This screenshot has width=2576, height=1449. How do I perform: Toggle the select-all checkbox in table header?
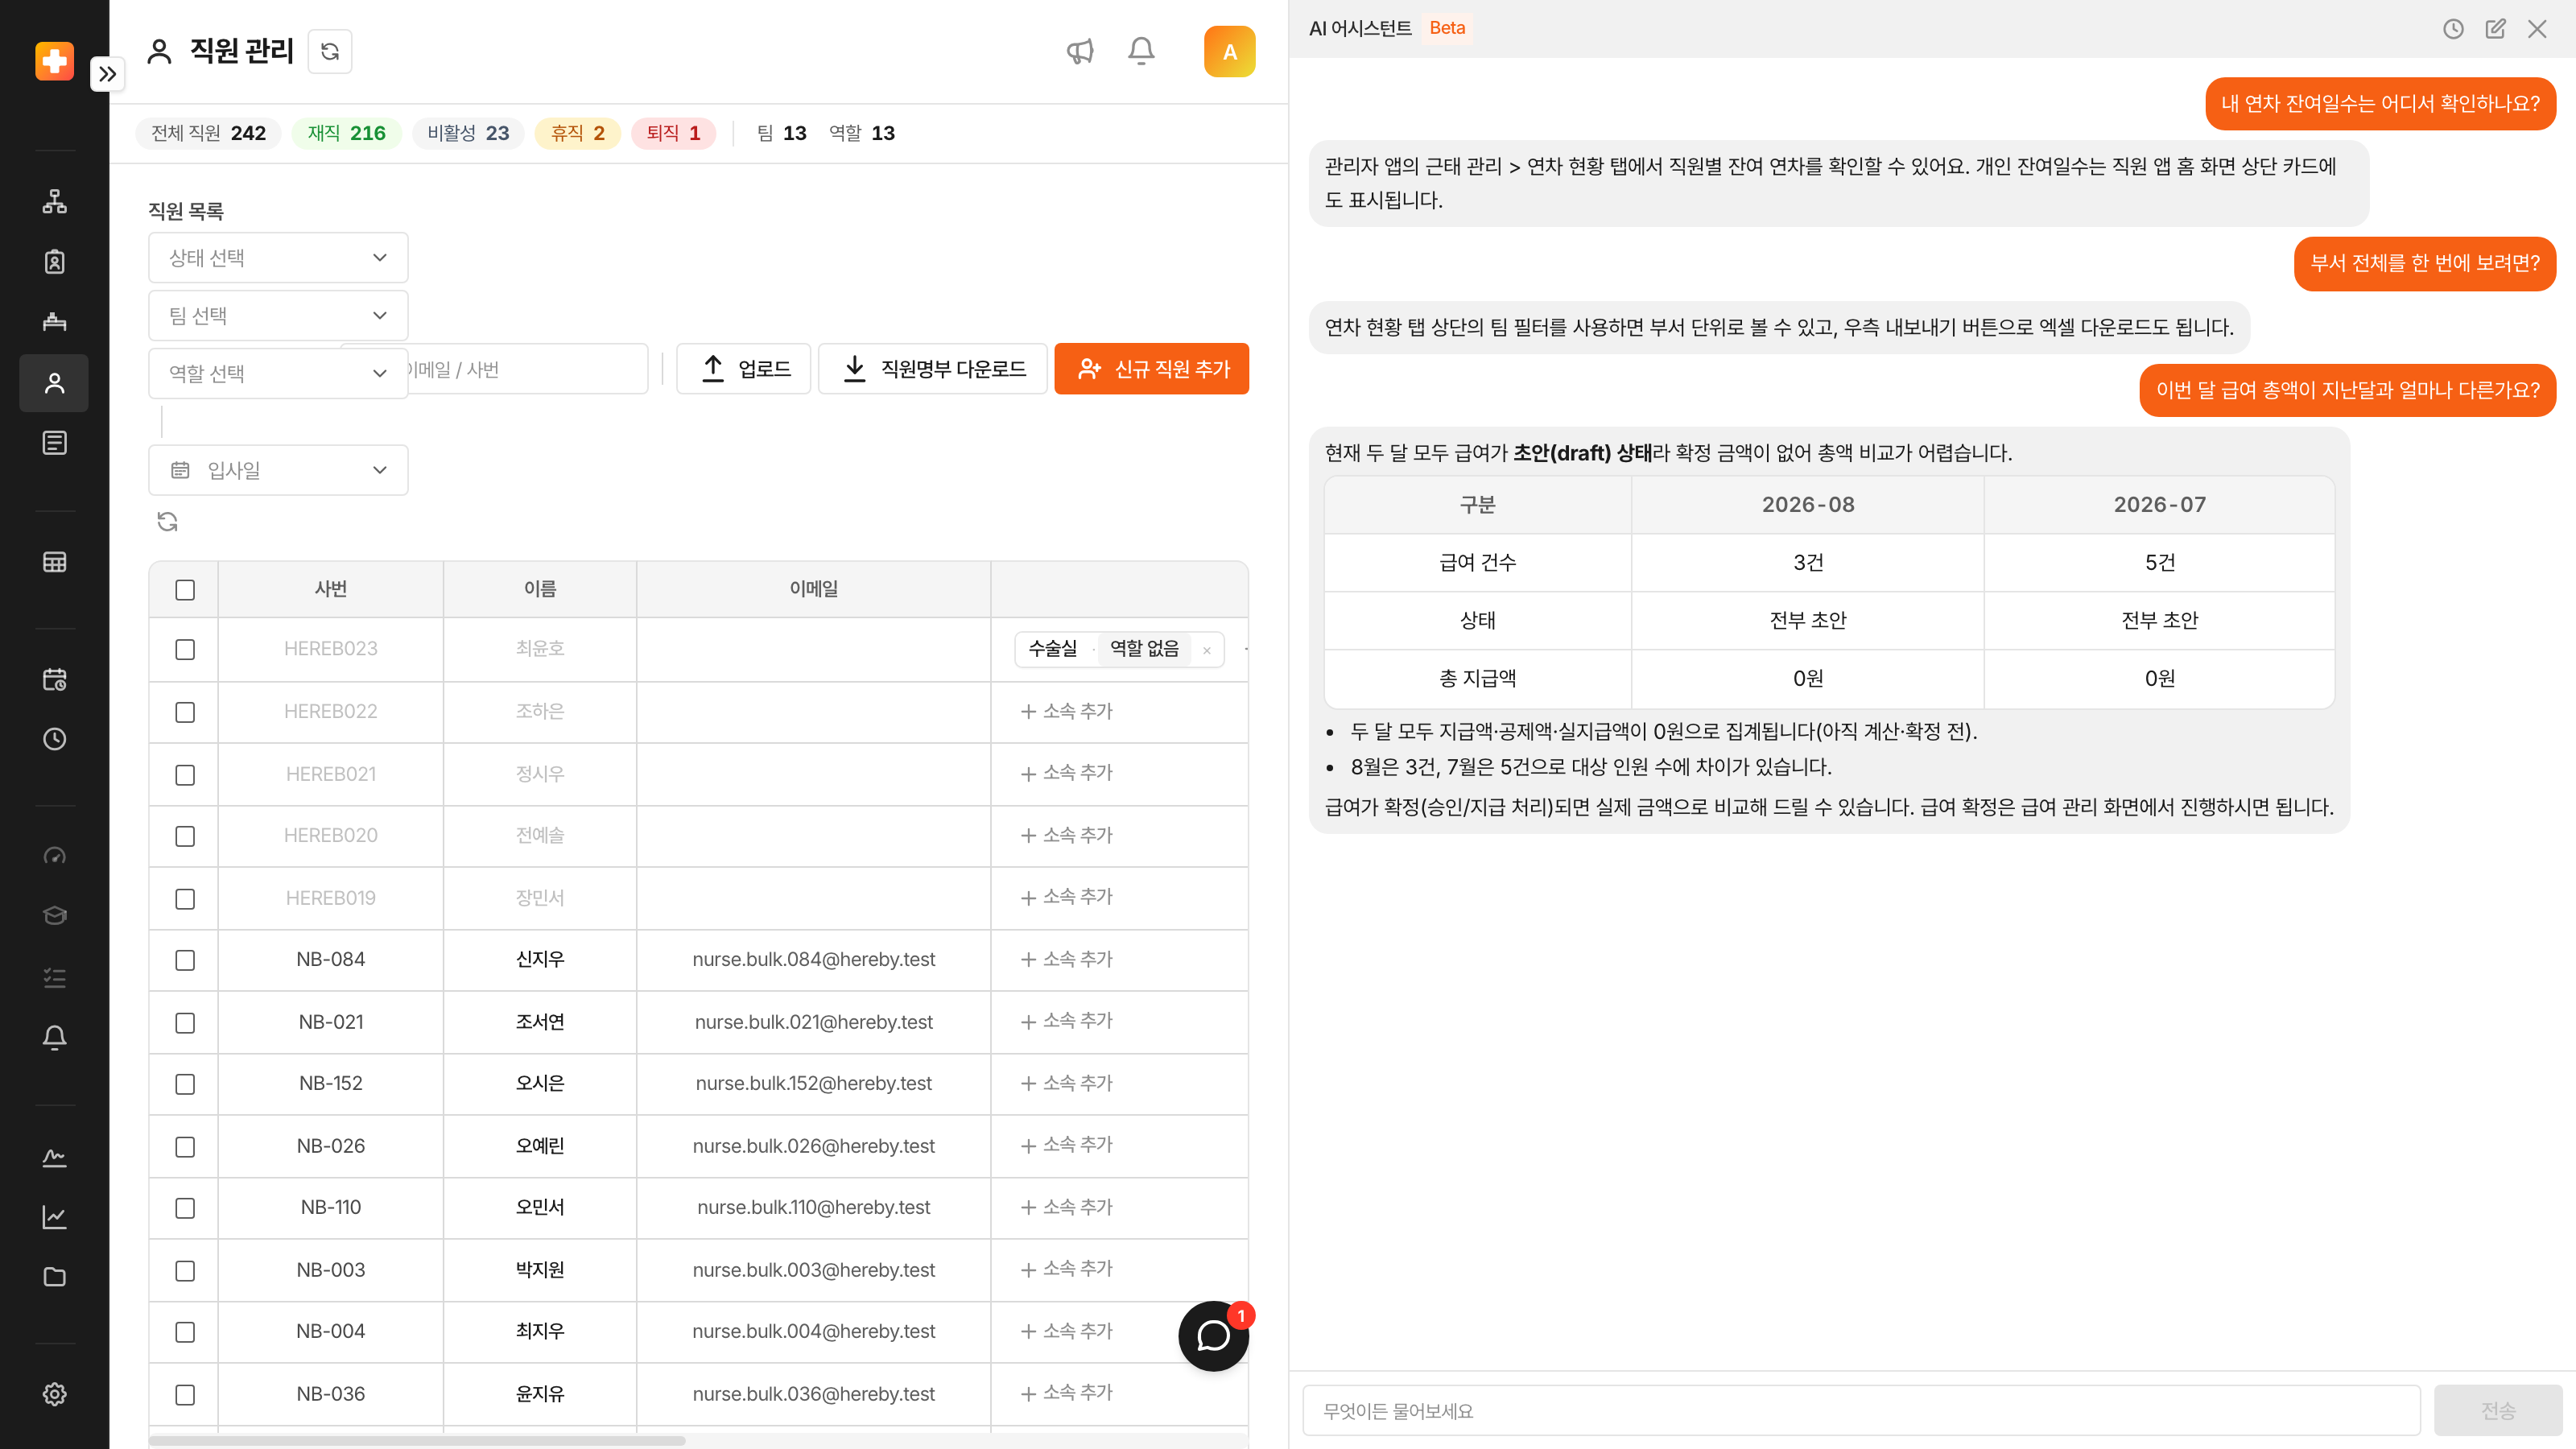(x=185, y=590)
